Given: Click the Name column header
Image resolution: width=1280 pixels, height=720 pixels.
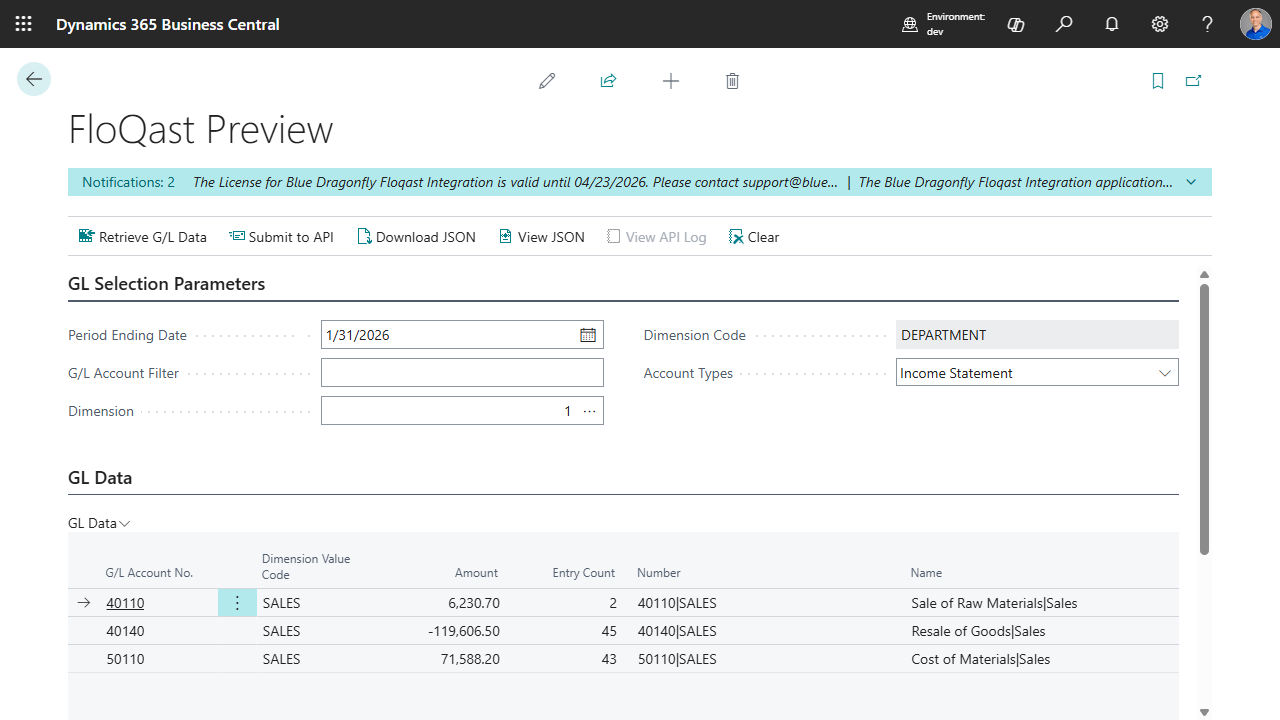Looking at the screenshot, I should [x=926, y=573].
